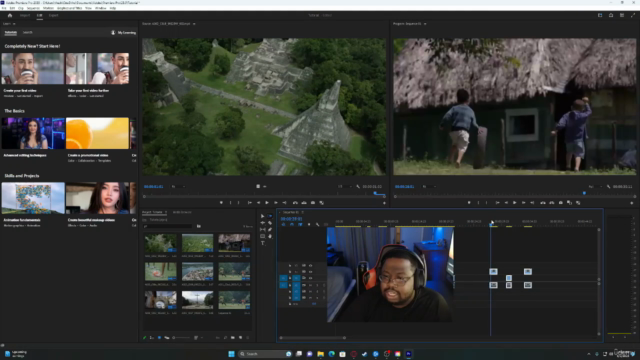Image resolution: width=640 pixels, height=360 pixels.
Task: Click Step Forward in Program monitor
Action: tap(524, 202)
